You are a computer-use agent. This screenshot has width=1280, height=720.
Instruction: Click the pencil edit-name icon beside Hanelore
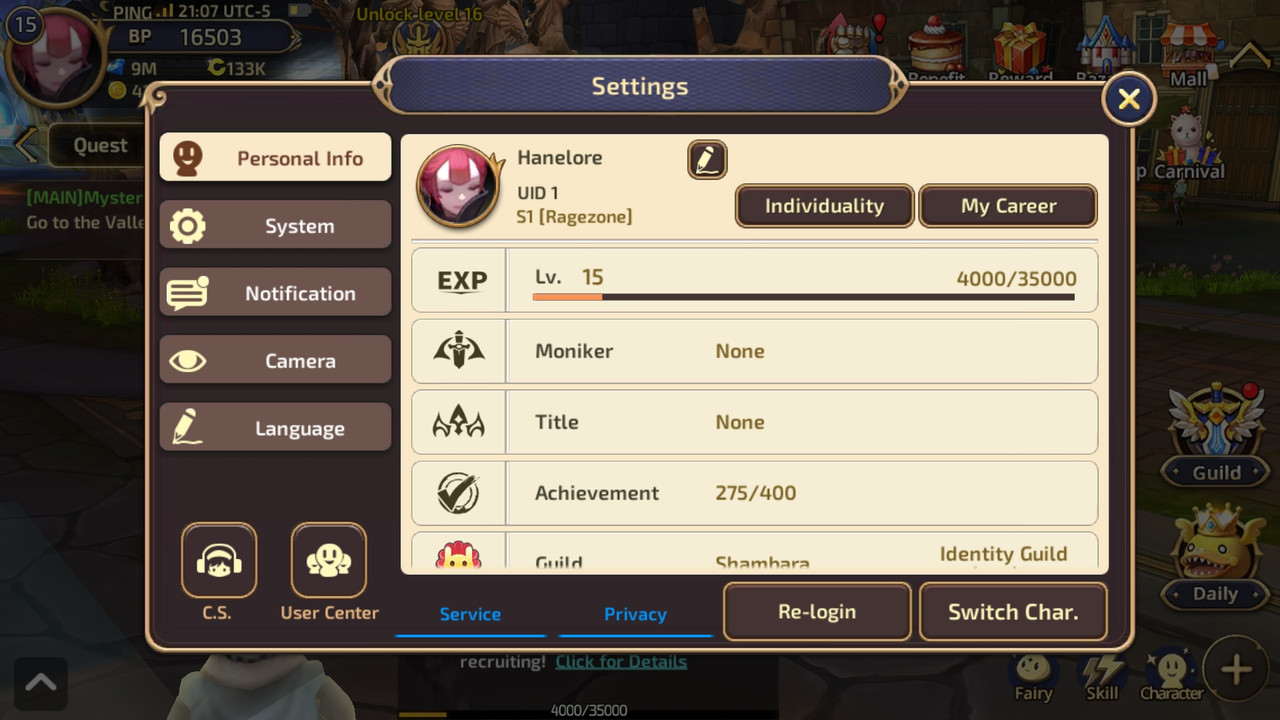point(707,160)
